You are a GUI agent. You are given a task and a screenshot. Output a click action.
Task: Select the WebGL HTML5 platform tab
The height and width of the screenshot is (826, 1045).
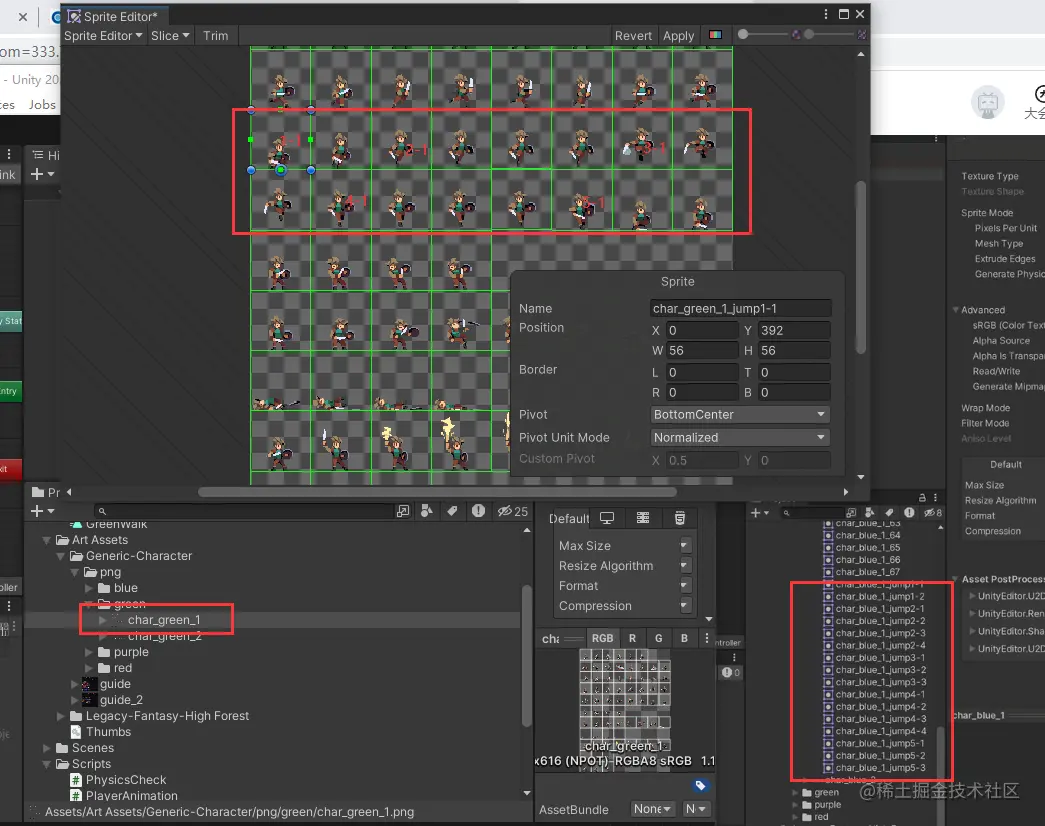point(680,518)
